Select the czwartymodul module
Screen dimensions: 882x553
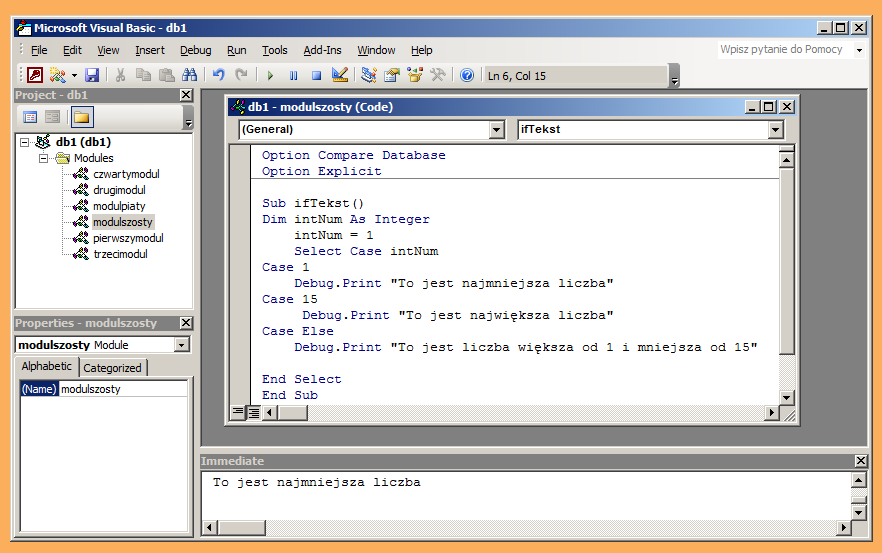click(126, 174)
